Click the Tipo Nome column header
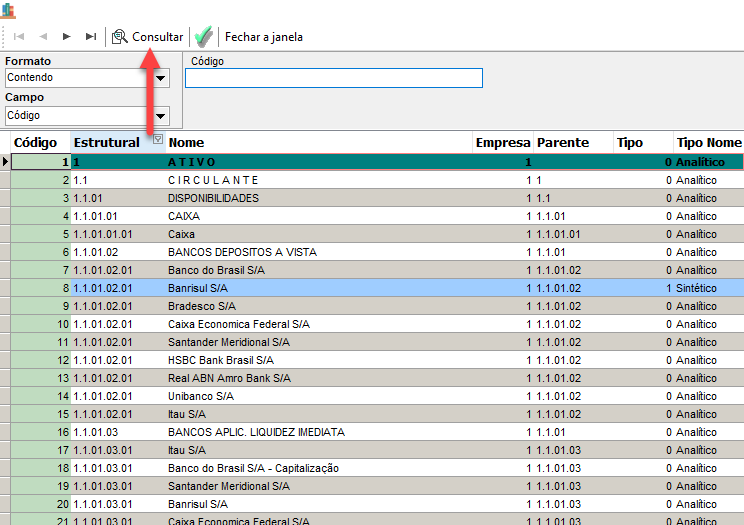 pos(708,143)
